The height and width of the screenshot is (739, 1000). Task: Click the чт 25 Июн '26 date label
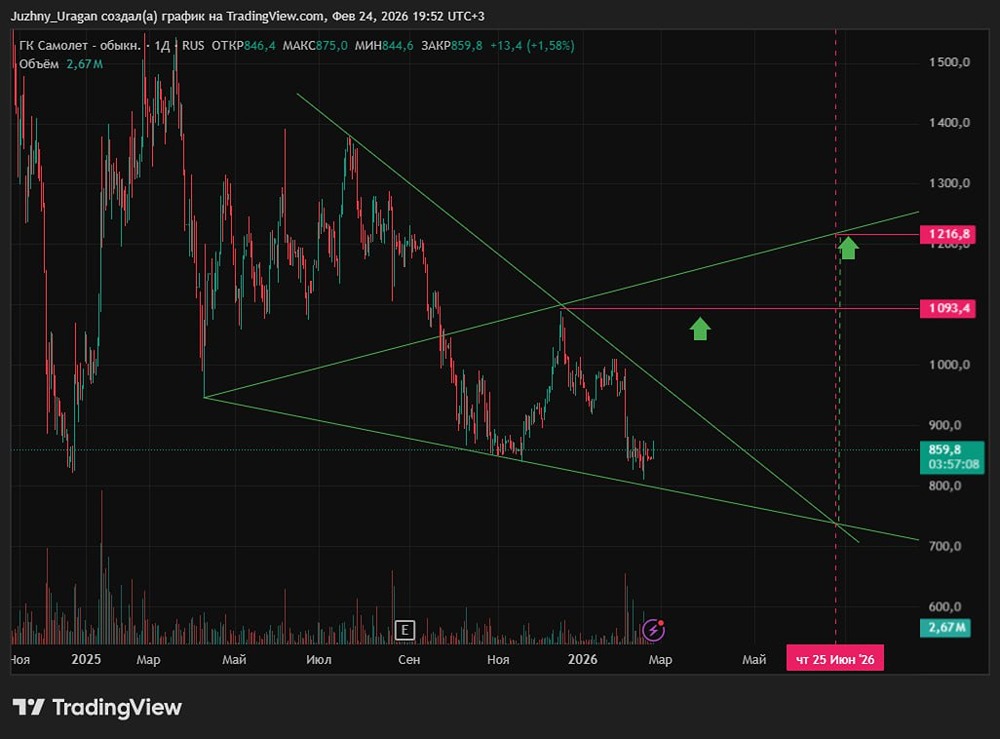[x=835, y=659]
